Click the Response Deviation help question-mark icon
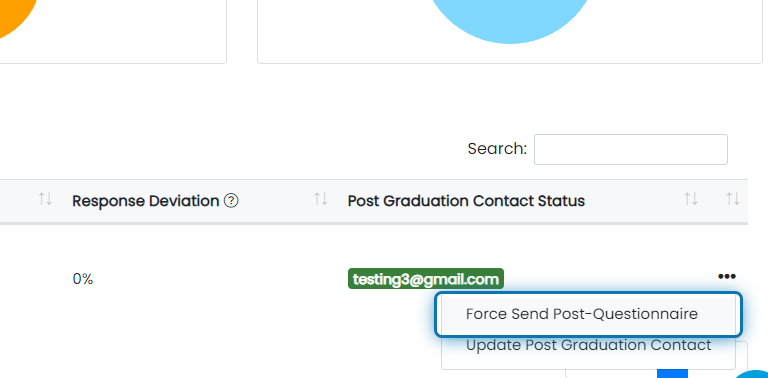The image size is (768, 378). point(231,201)
